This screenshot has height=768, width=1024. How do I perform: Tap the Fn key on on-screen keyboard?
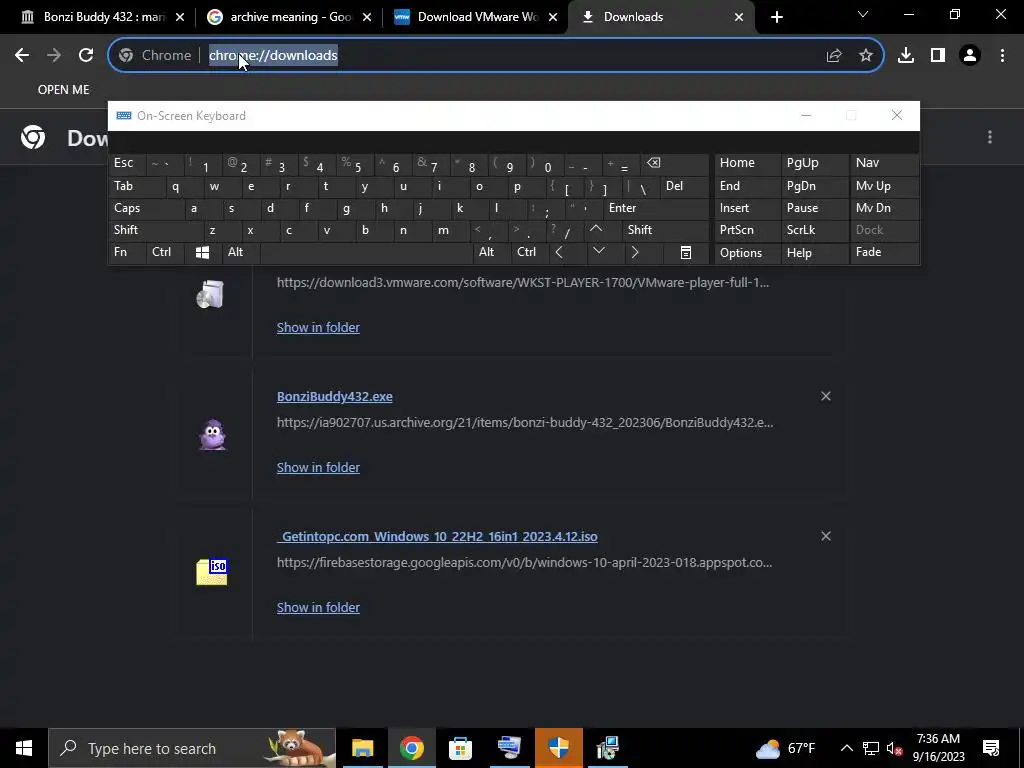[127, 252]
